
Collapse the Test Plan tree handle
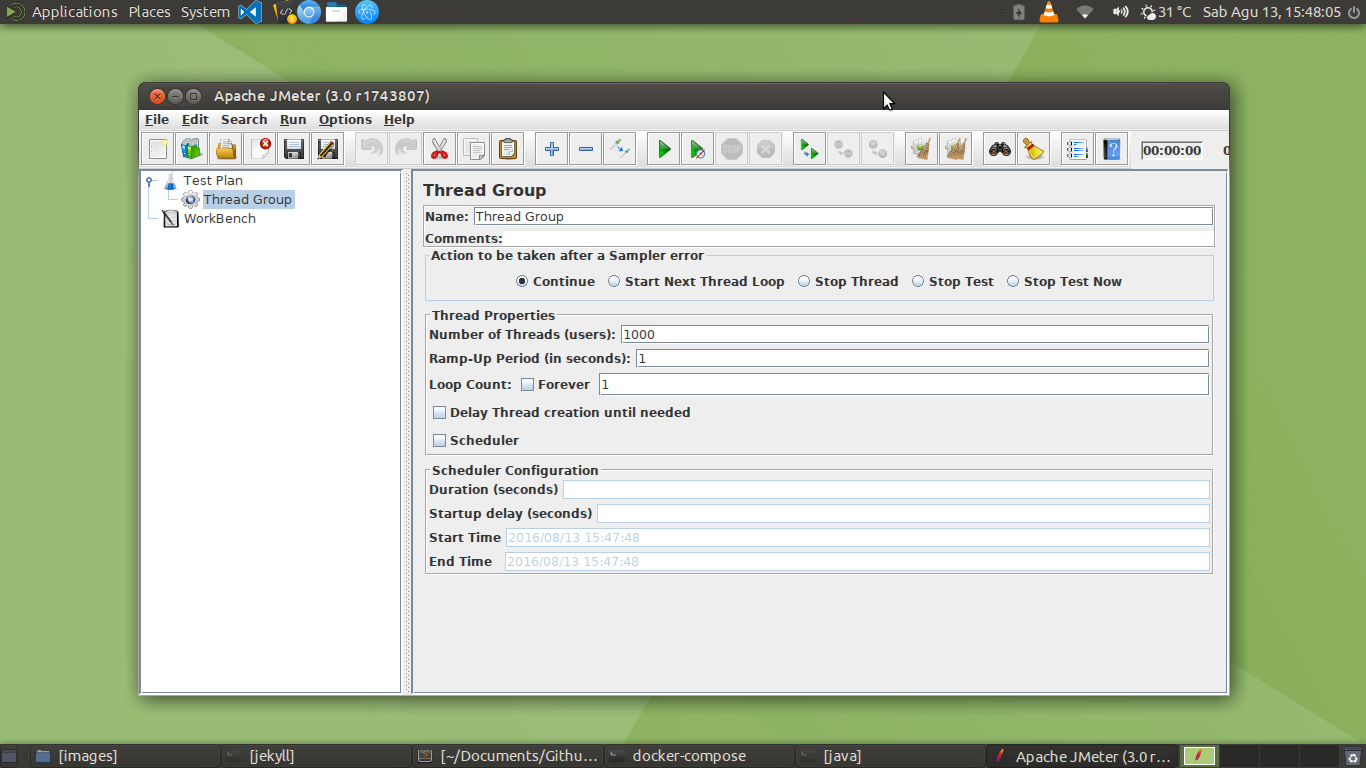150,181
